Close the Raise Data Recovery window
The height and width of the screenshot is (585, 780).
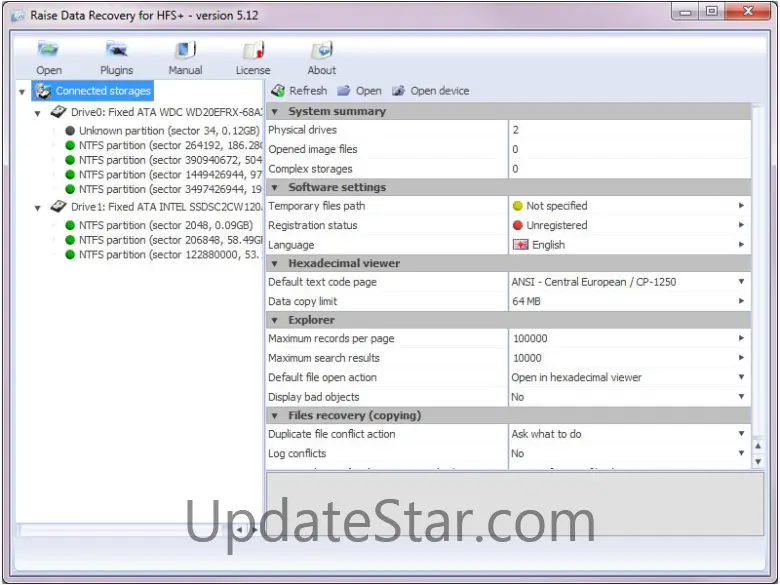pos(748,12)
